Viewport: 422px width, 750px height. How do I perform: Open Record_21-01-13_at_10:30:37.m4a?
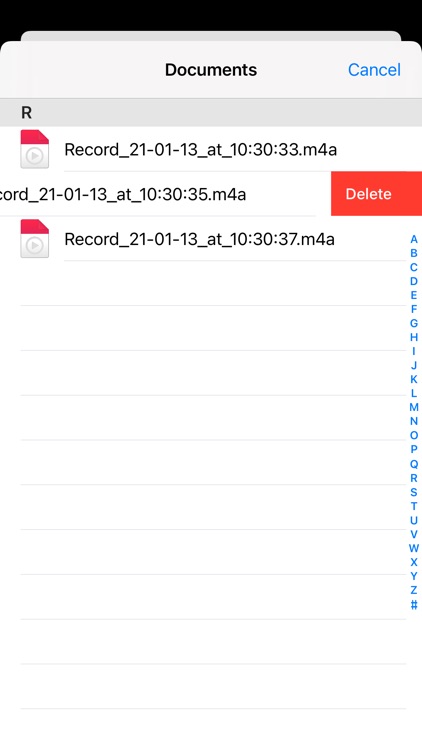(199, 239)
